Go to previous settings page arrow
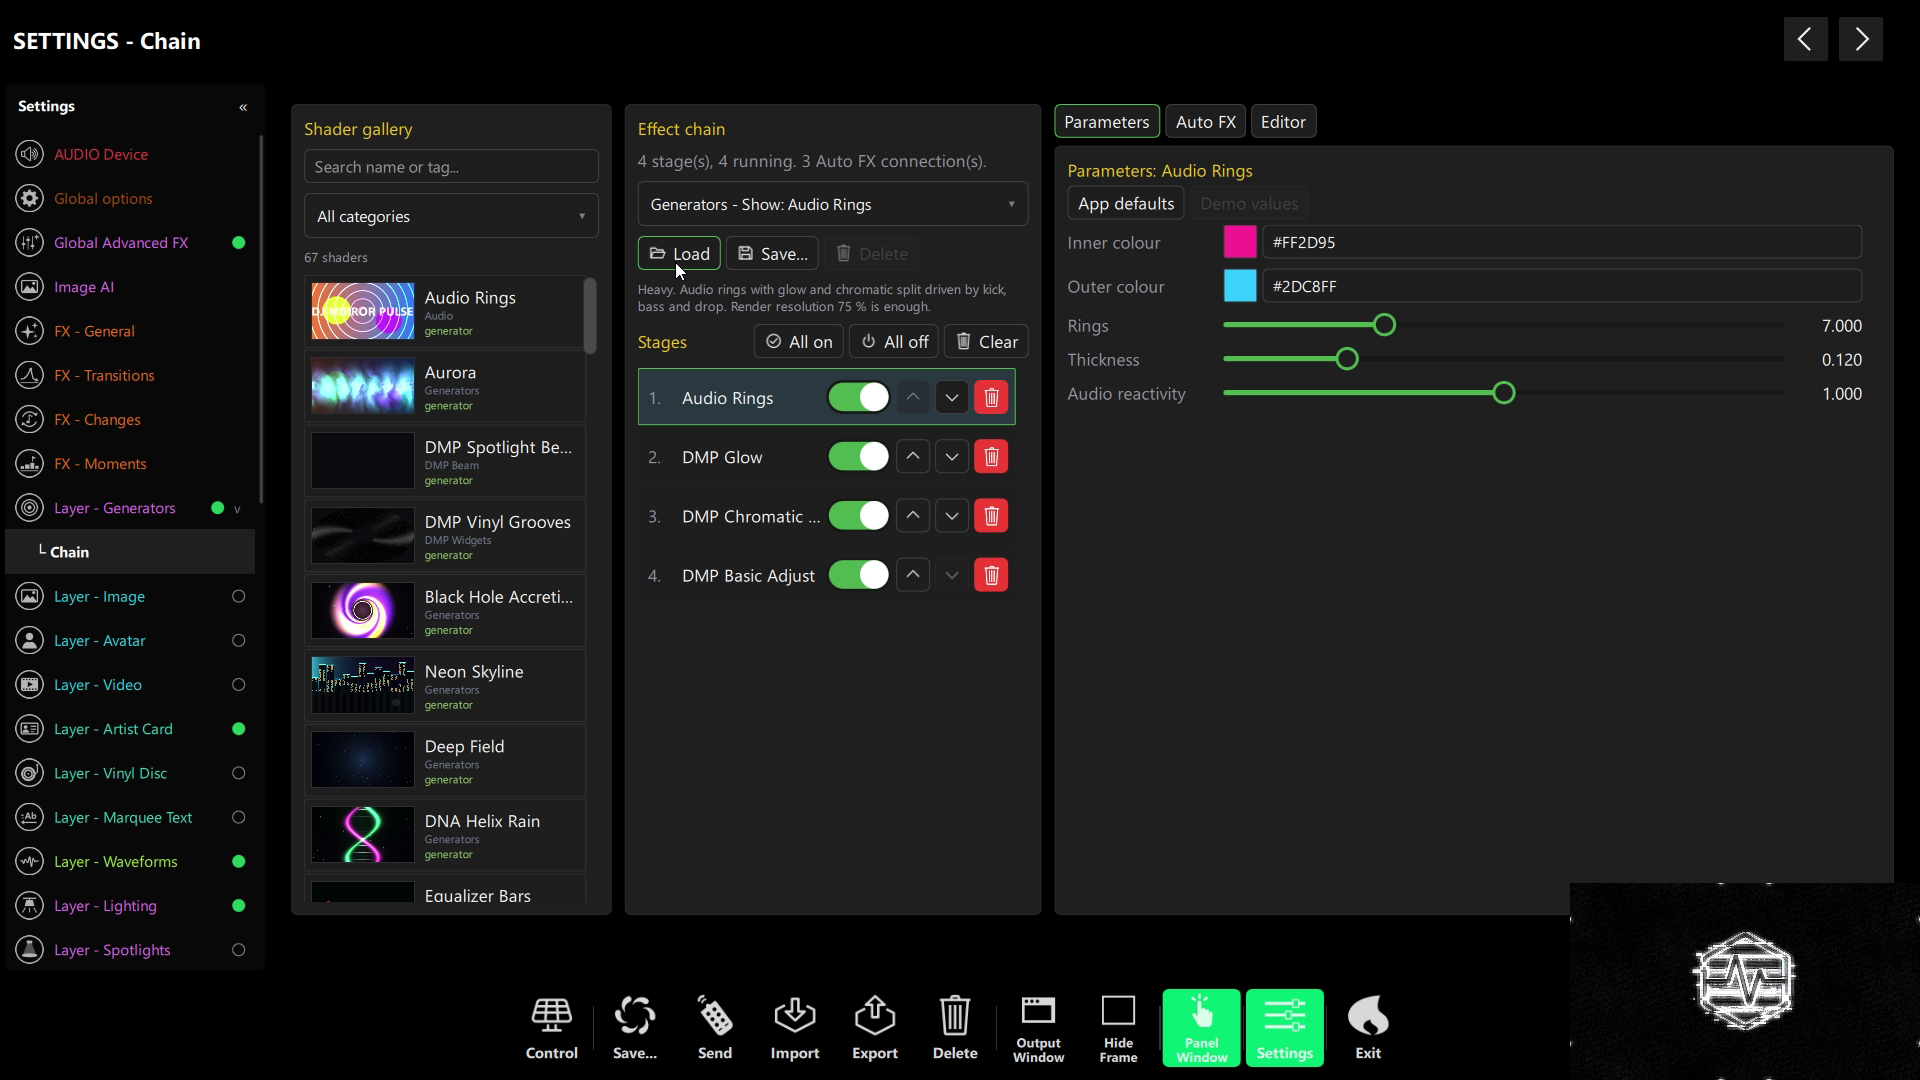 click(1805, 39)
